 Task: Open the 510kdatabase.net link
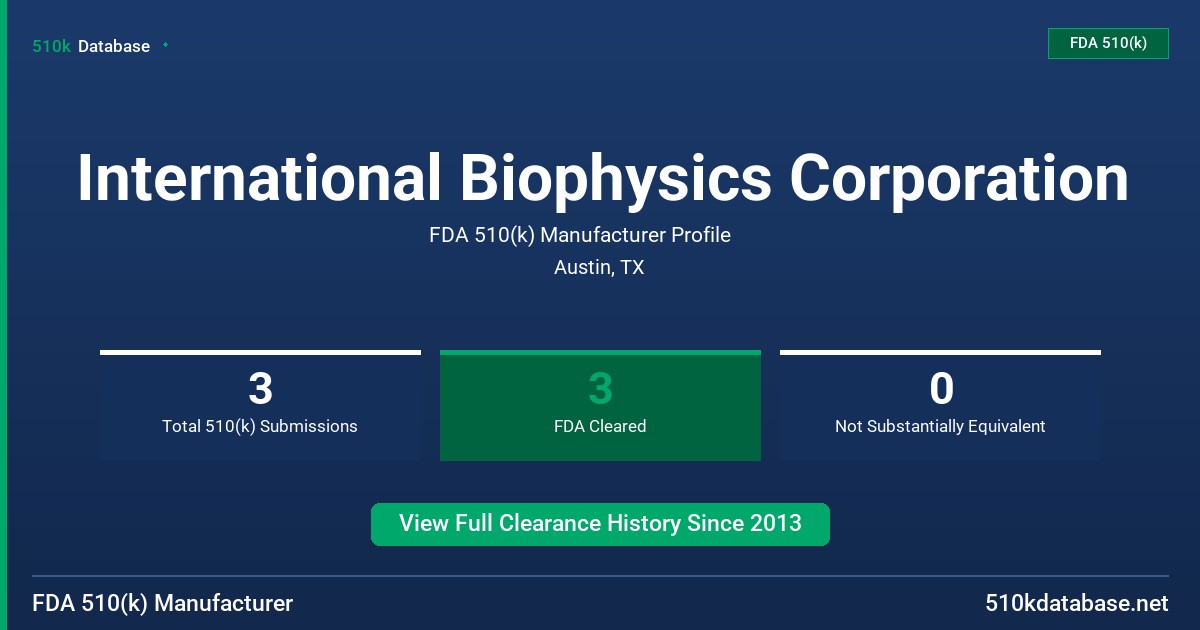(1076, 604)
